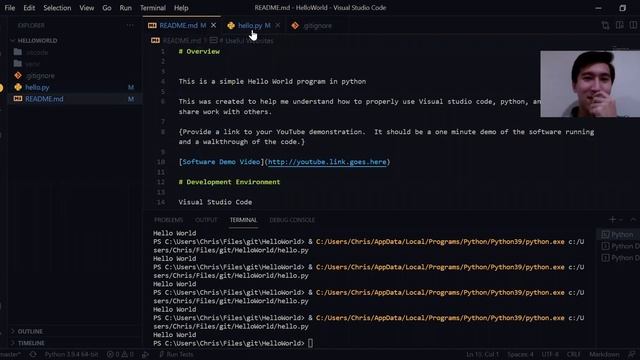Click the Synchronize Changes status icon
Viewport: 640px width, 360px height.
(x=33, y=354)
